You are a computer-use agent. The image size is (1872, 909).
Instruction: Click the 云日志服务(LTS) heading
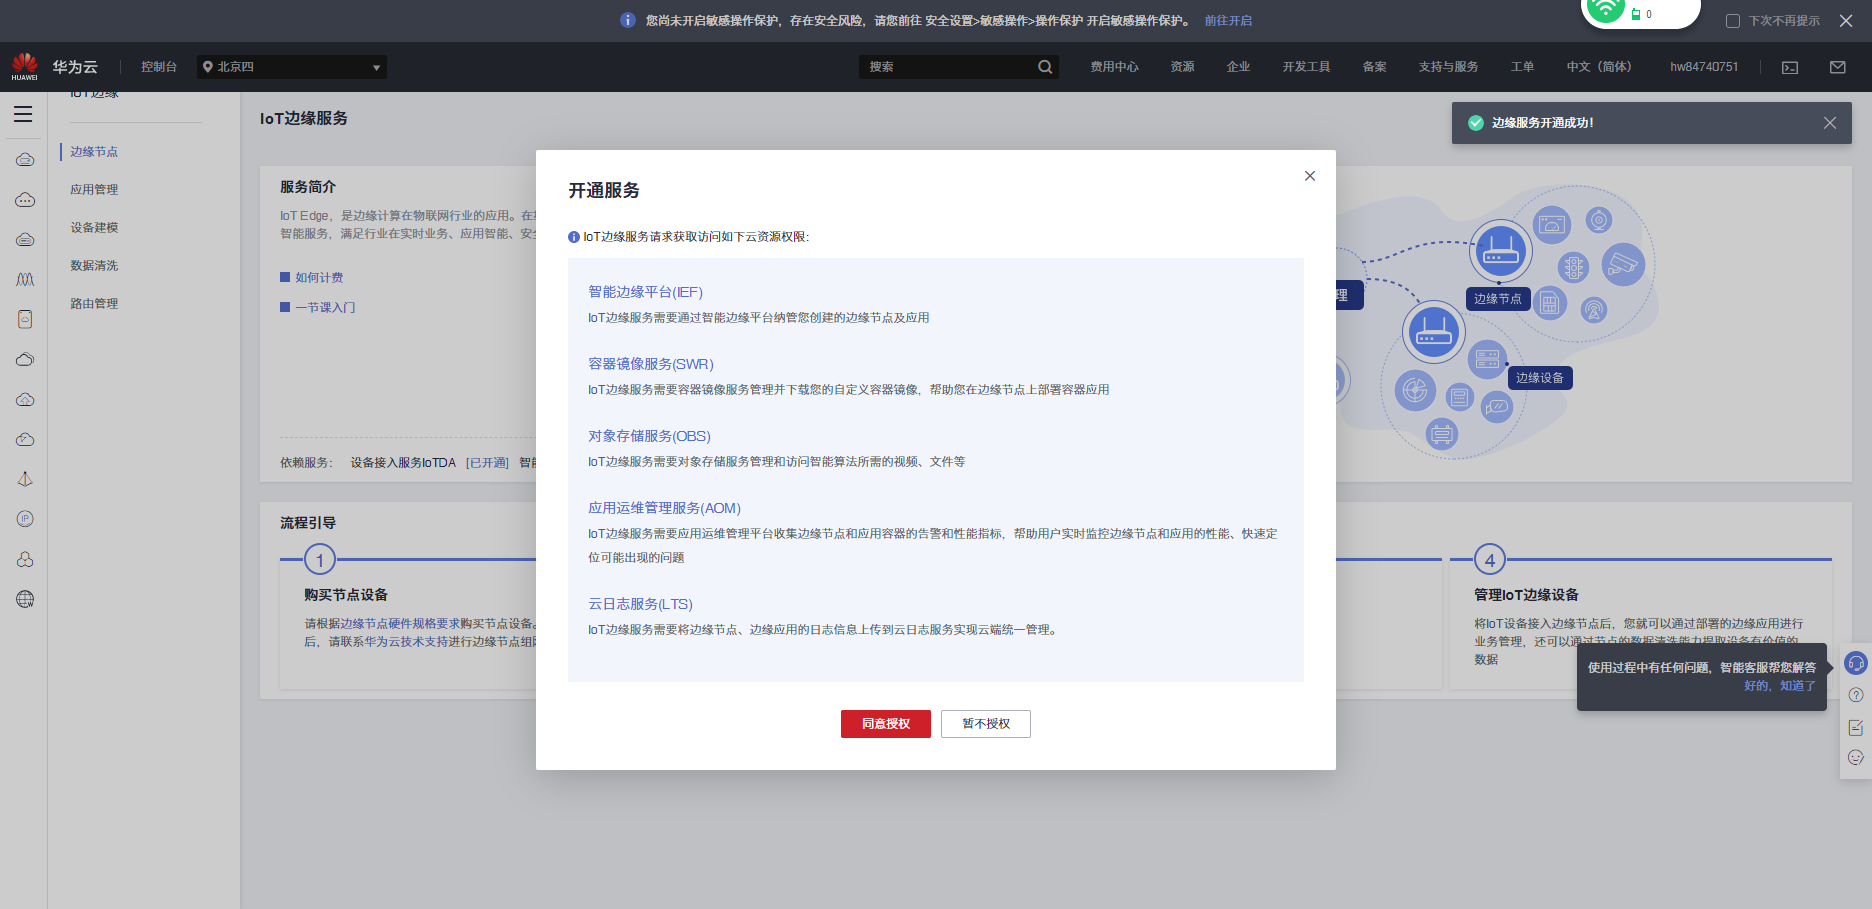click(640, 604)
